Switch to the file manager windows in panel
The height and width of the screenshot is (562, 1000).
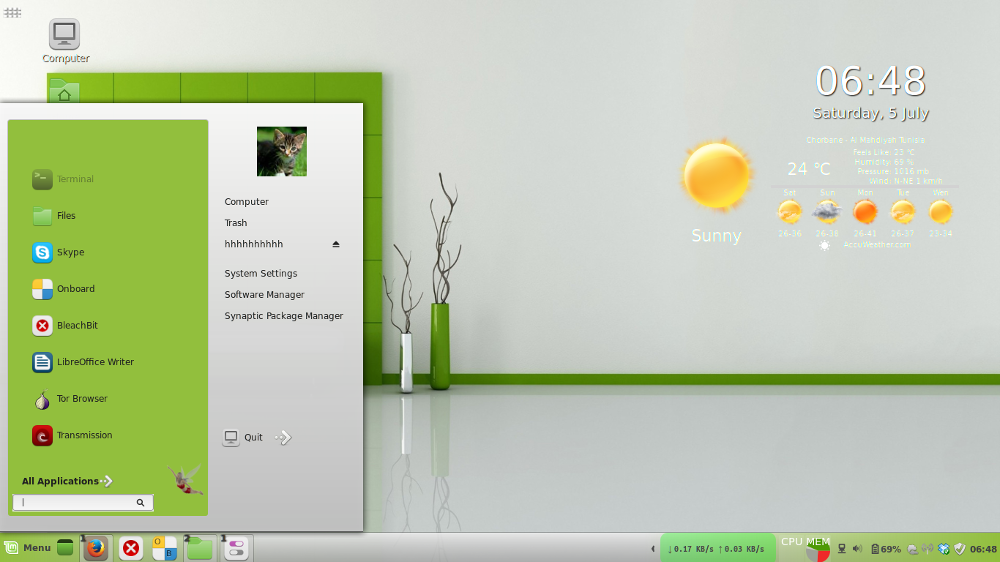click(200, 548)
